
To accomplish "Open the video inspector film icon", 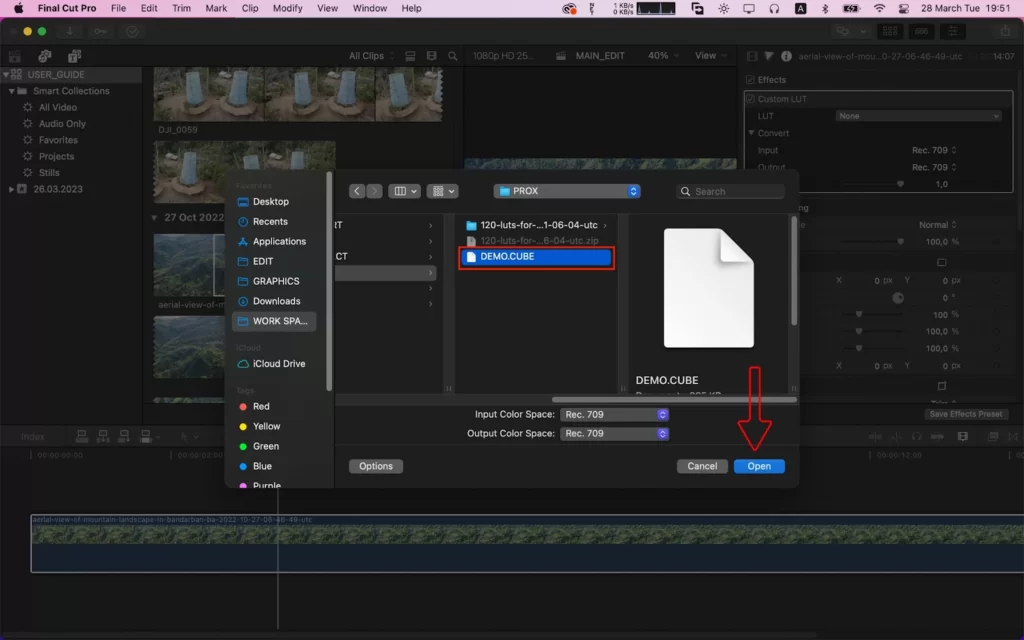I will [x=752, y=56].
